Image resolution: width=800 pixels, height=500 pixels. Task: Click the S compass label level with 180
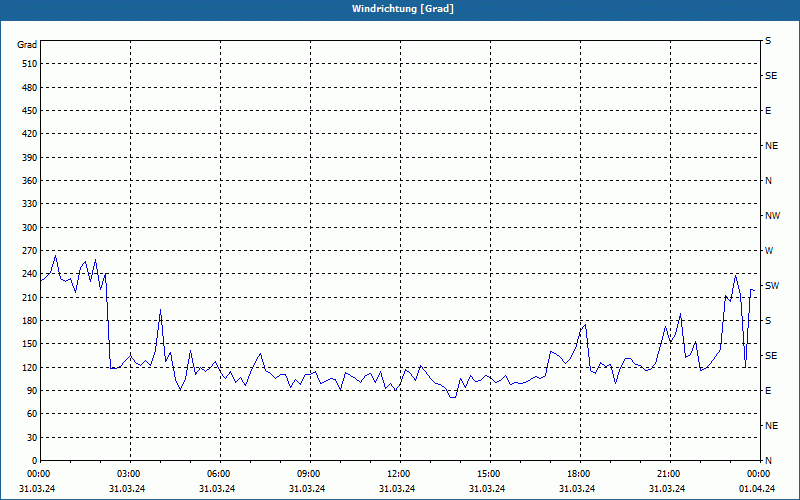click(x=768, y=321)
